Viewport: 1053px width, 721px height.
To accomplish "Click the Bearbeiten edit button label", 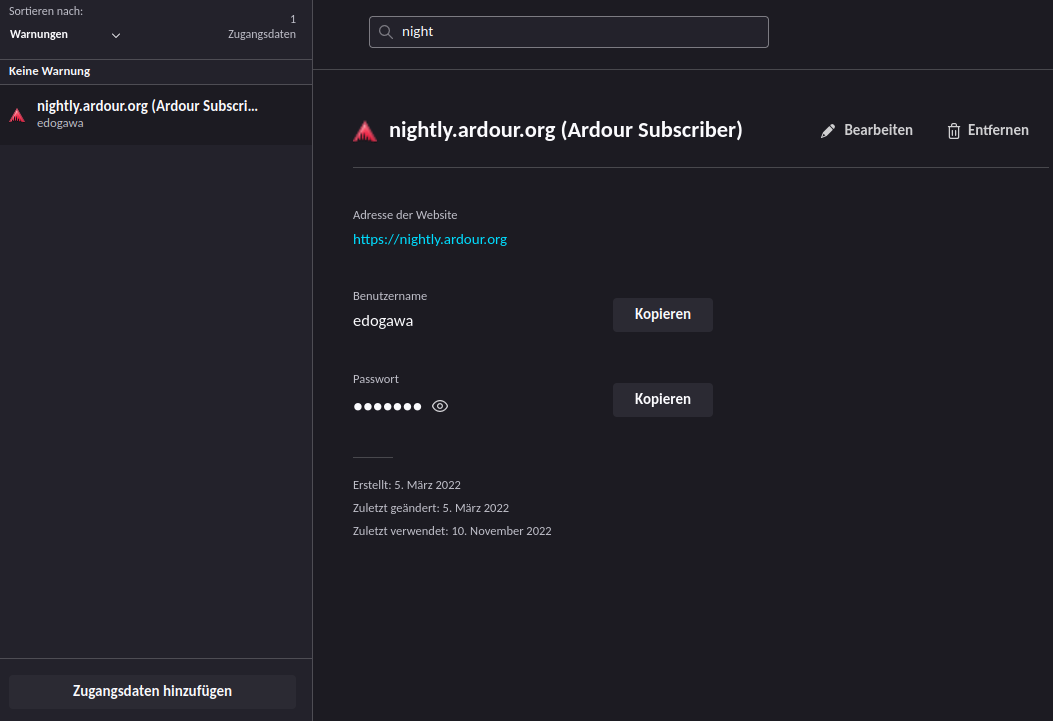I will pos(878,130).
